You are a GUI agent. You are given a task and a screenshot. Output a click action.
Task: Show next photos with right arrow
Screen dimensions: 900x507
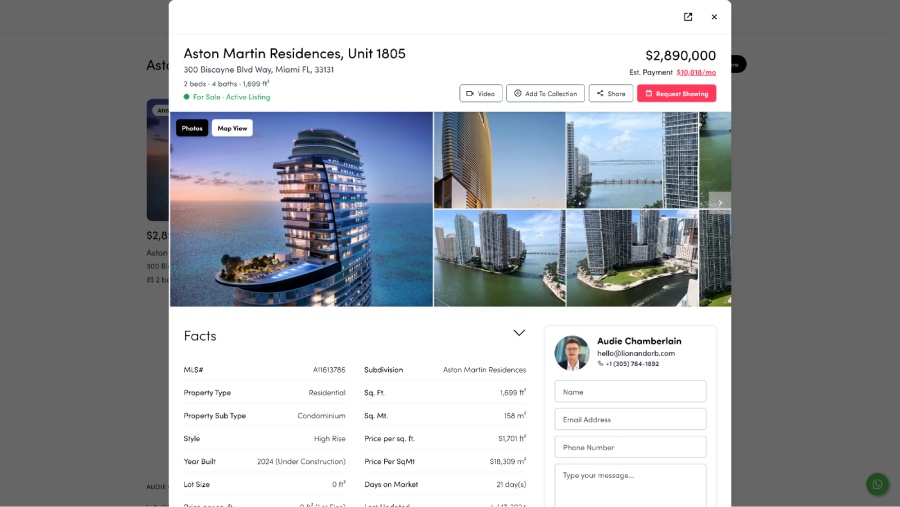pyautogui.click(x=719, y=202)
